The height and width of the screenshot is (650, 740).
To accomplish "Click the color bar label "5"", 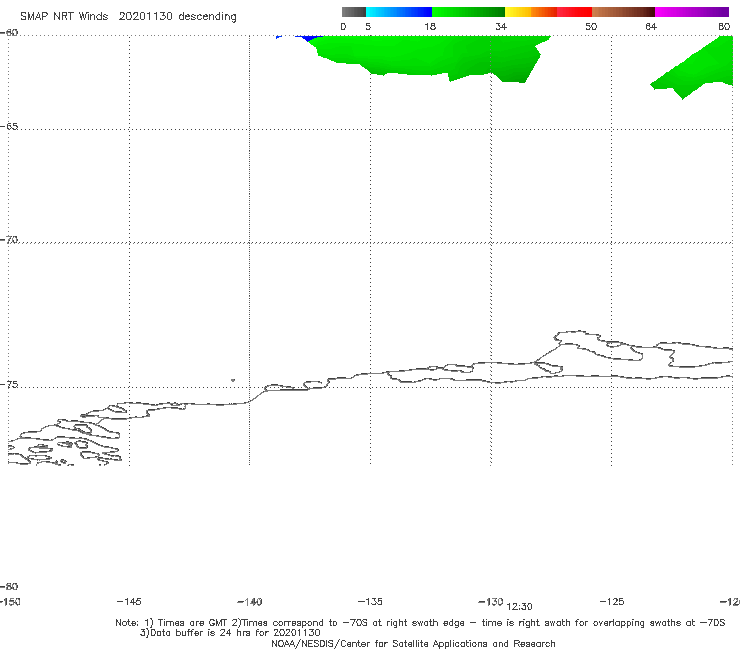I will 368,27.
